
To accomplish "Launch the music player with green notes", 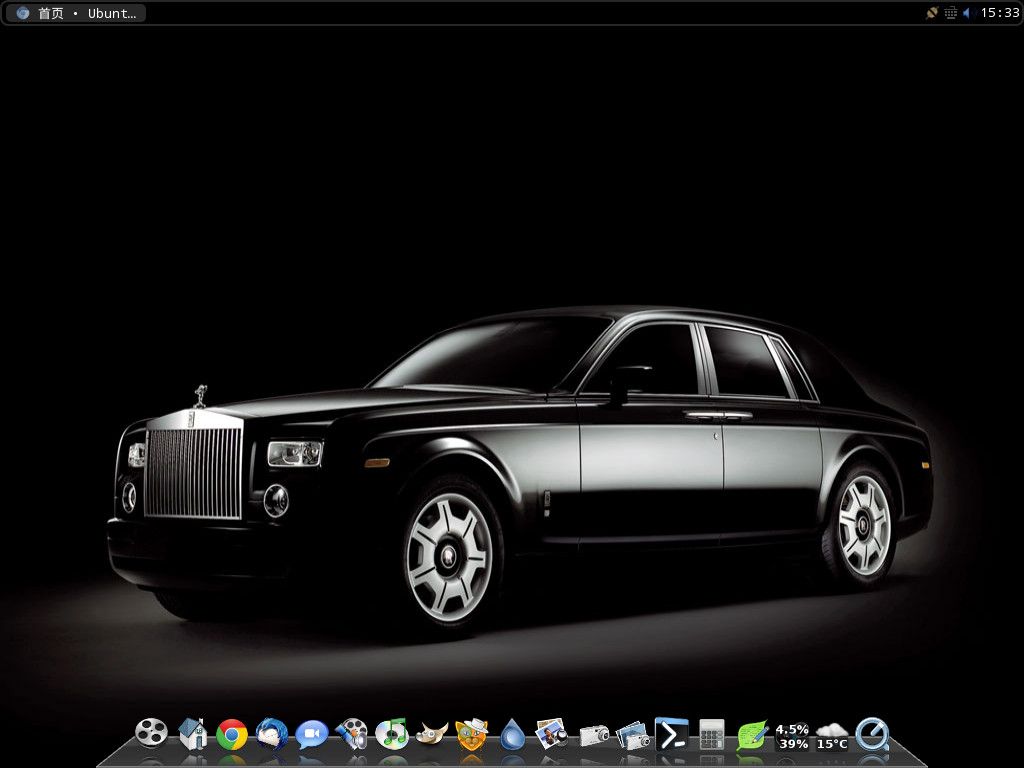I will (x=392, y=733).
